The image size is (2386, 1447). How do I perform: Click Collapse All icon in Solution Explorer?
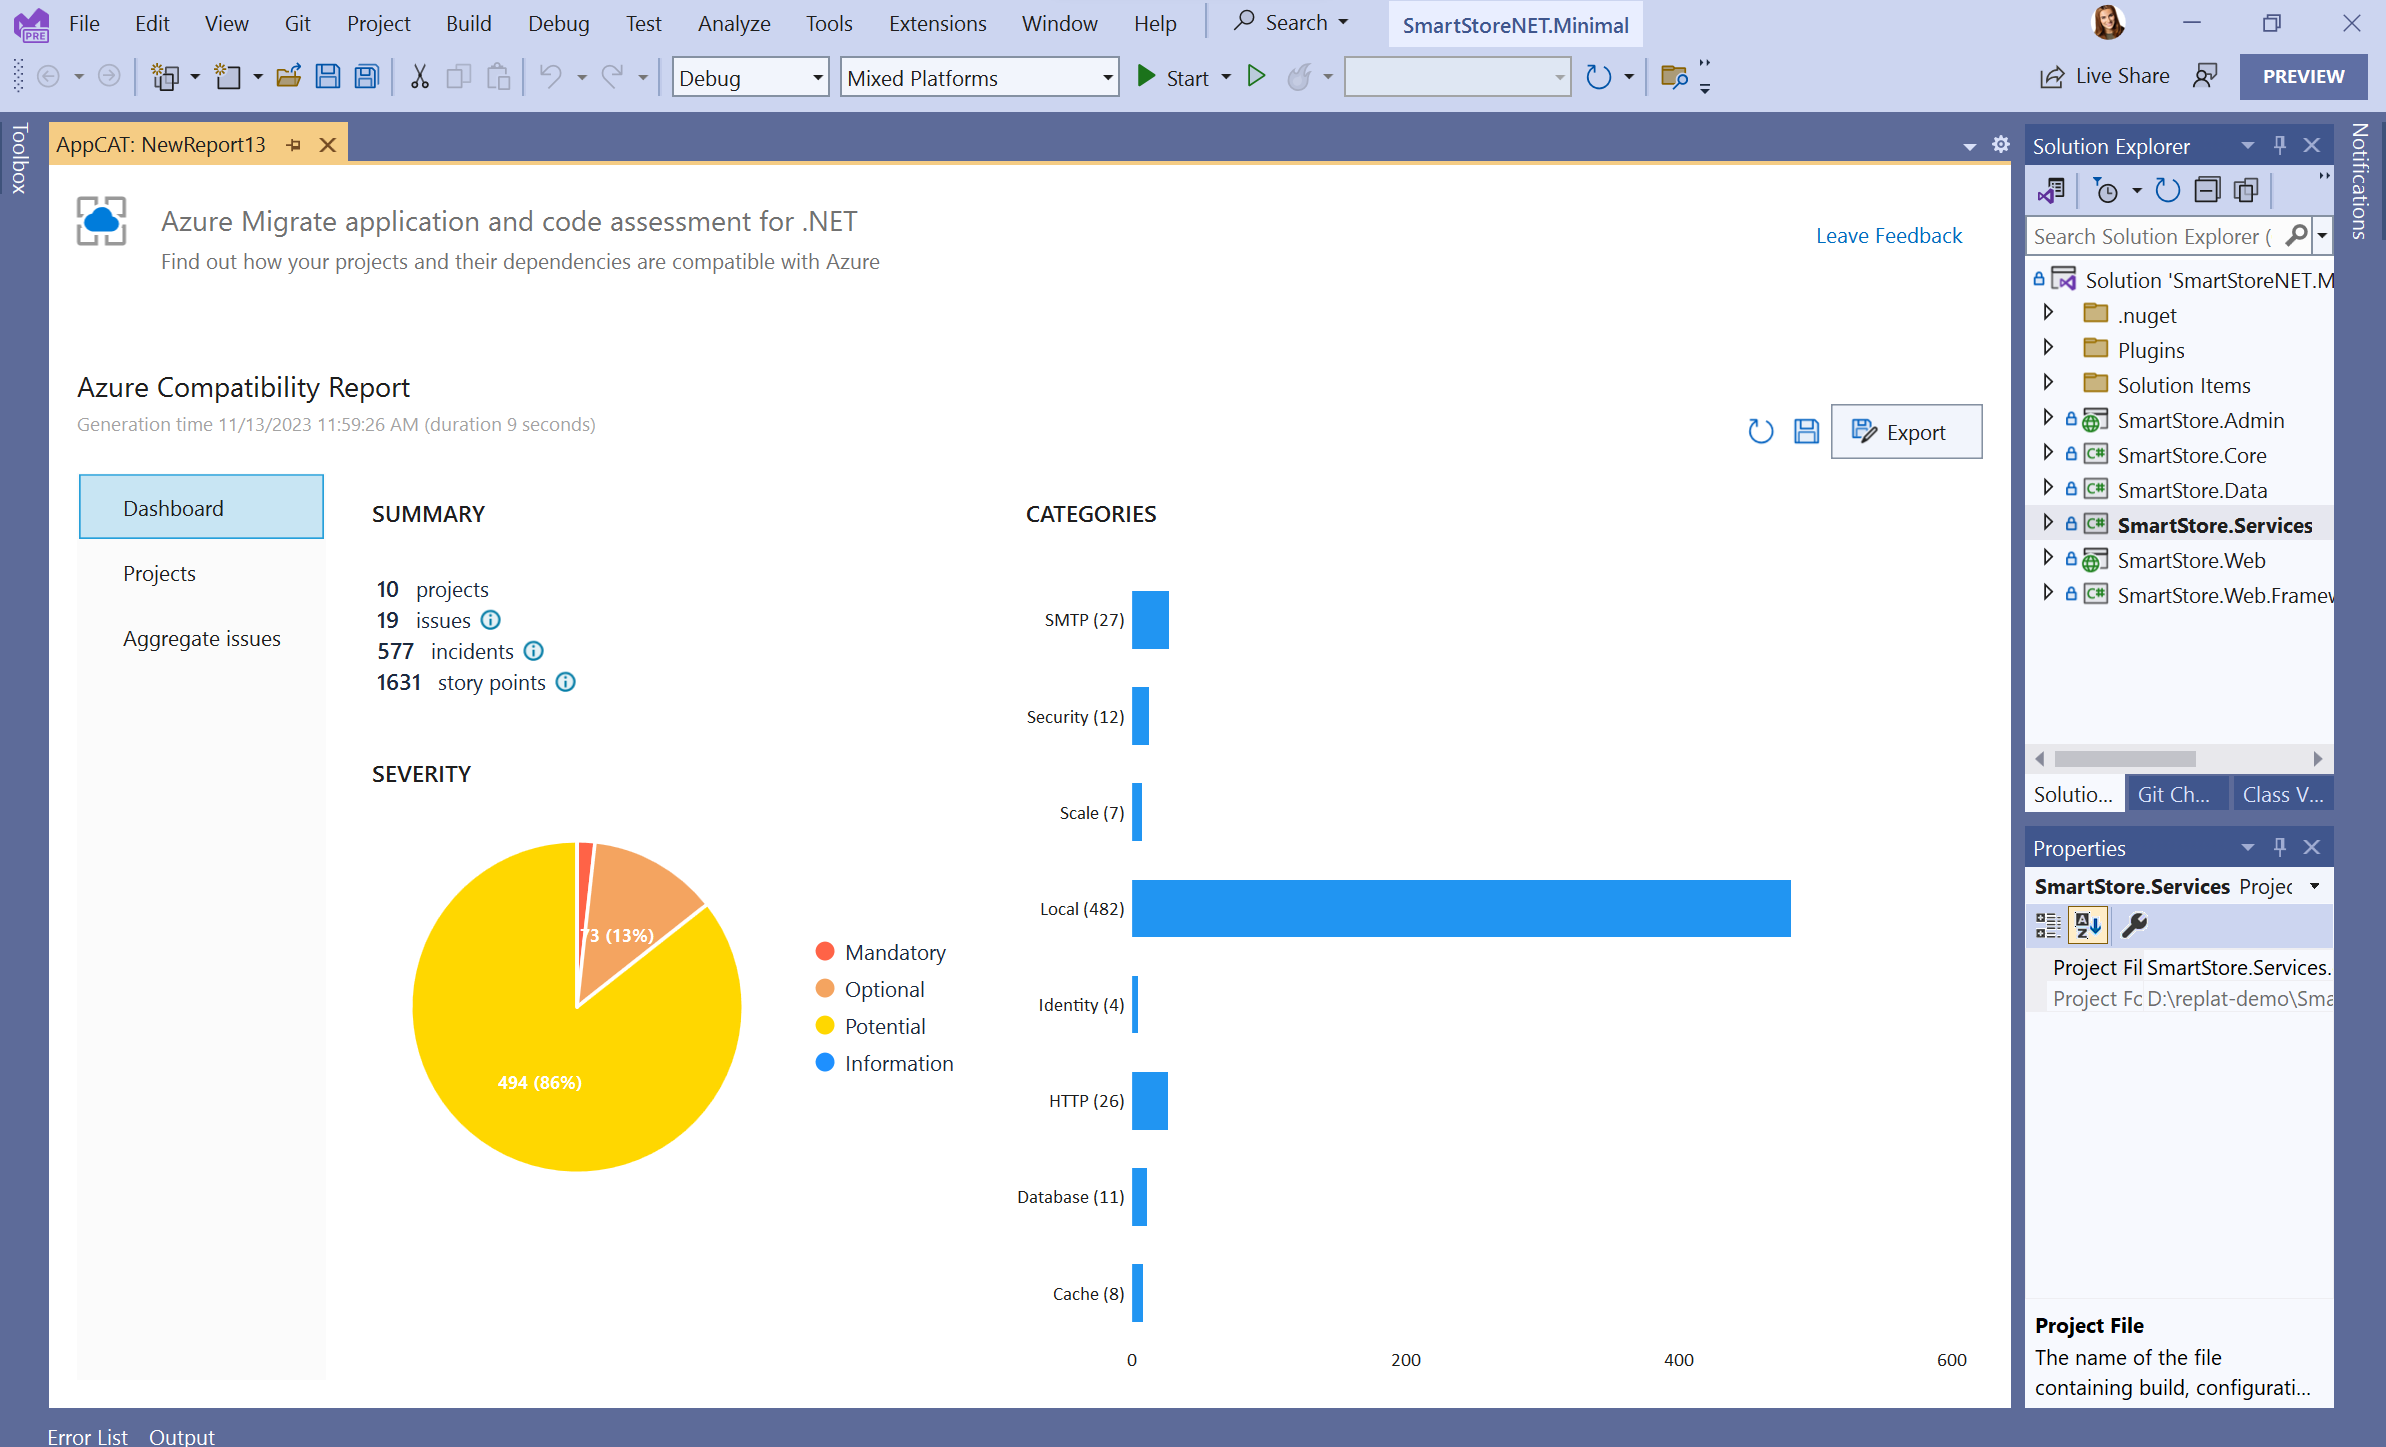point(2207,190)
